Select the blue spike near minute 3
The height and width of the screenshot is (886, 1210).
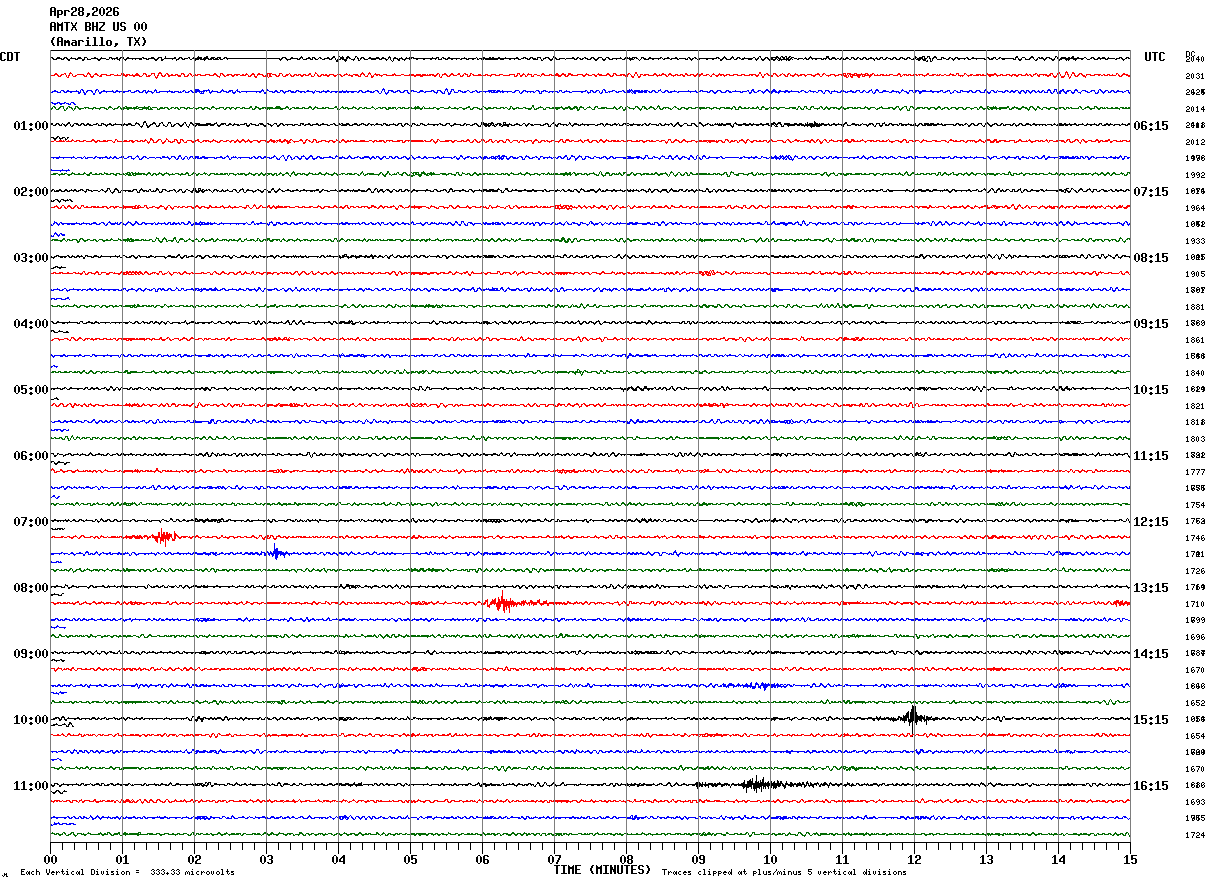pyautogui.click(x=276, y=551)
